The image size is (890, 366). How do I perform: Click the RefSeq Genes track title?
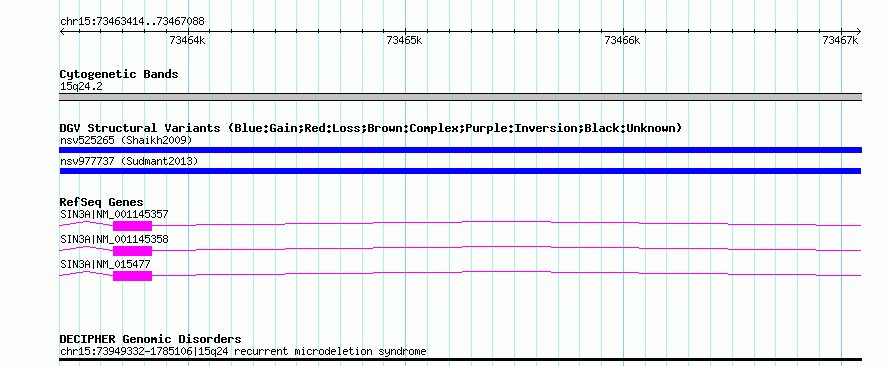(102, 203)
